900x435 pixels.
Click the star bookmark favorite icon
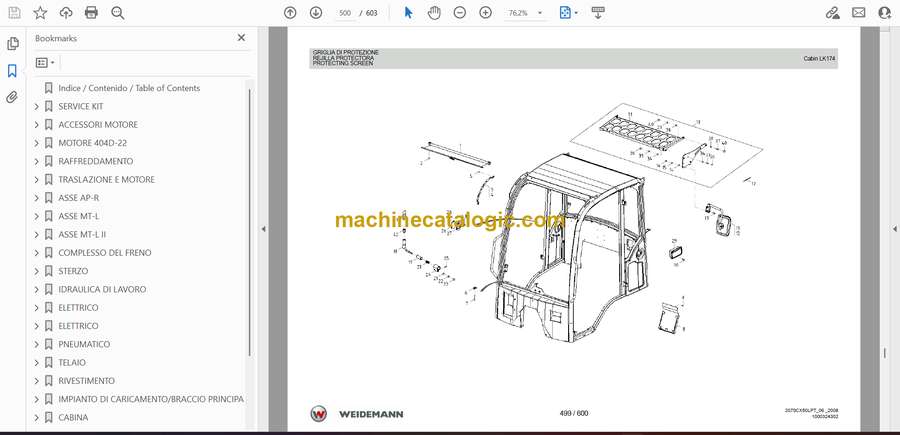pos(40,13)
